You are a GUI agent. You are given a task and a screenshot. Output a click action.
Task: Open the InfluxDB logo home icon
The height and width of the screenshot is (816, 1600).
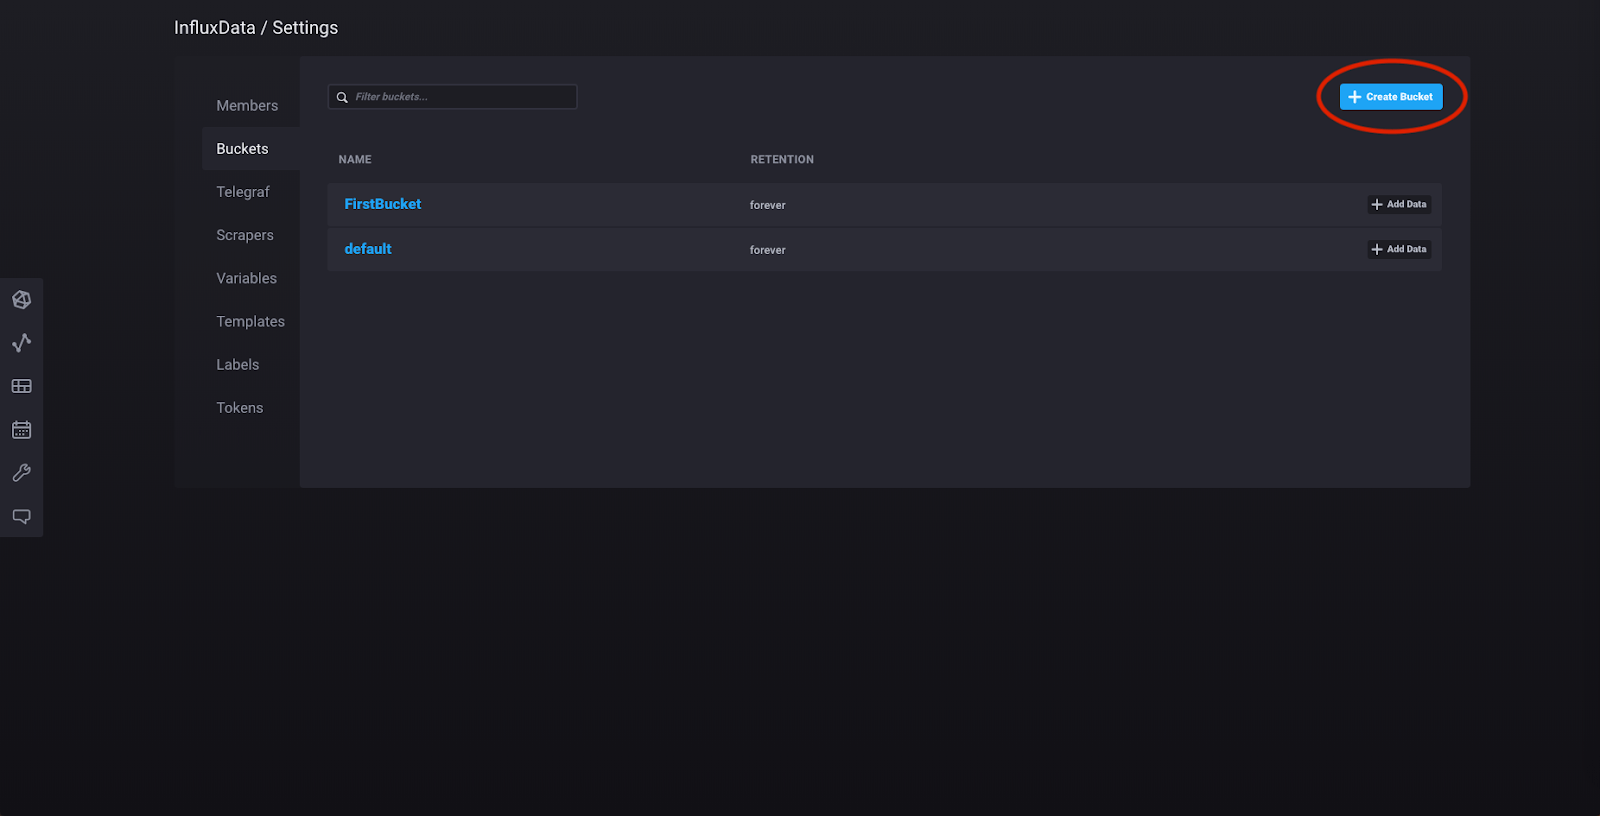pyautogui.click(x=21, y=299)
